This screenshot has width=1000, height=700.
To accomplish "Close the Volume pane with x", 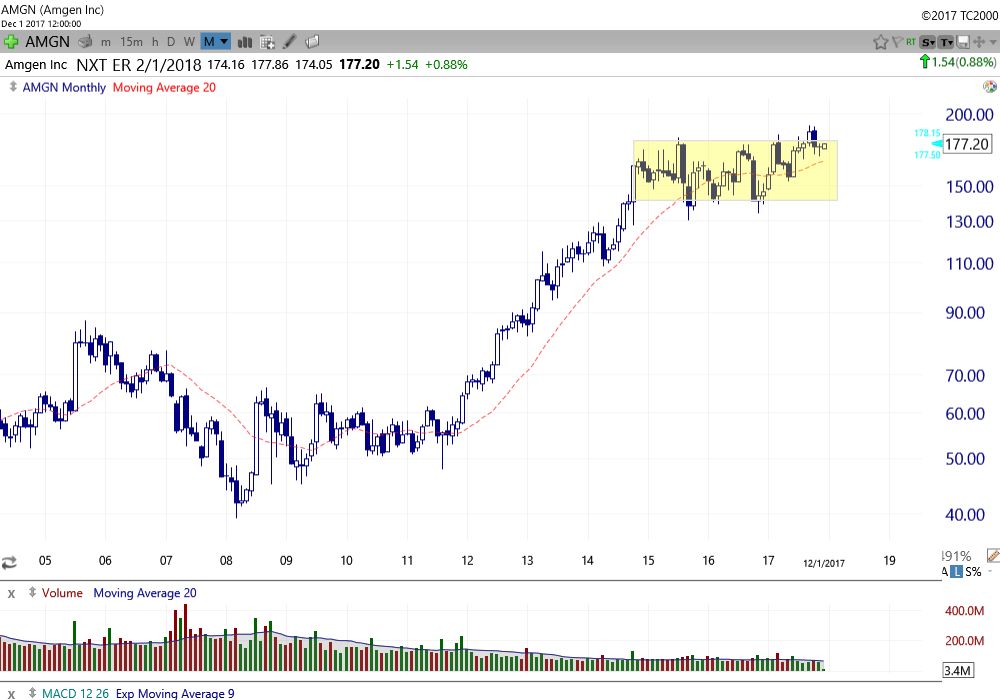I will [12, 593].
